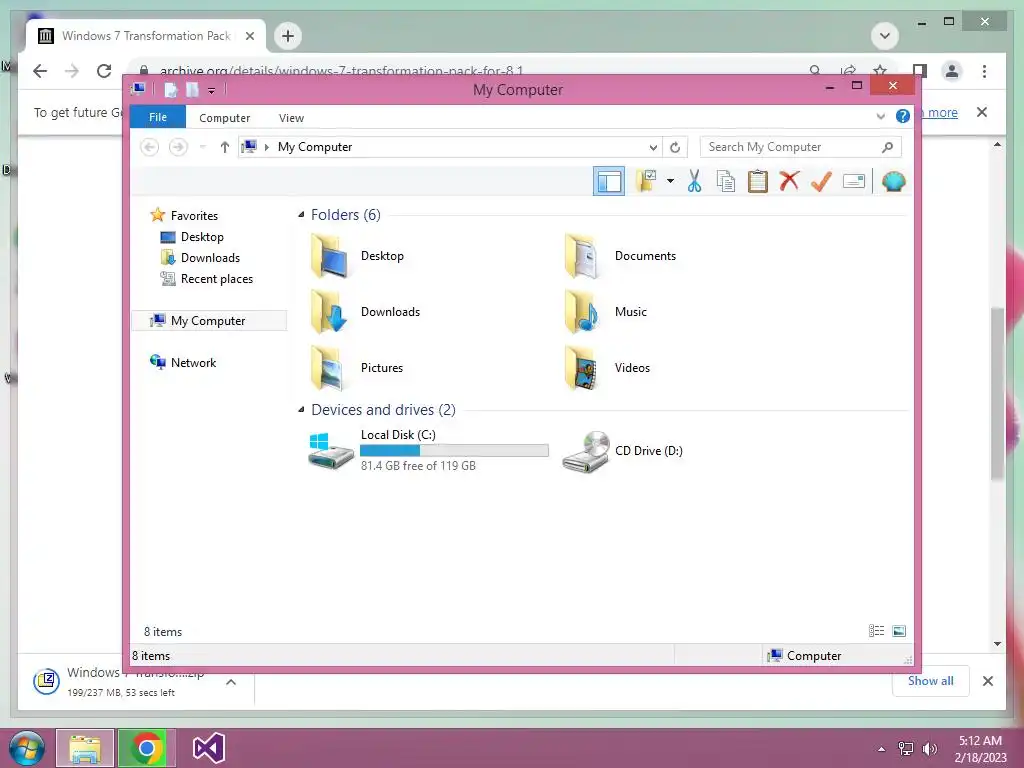
Task: Click the Explorer Forward navigation arrow
Action: [178, 147]
